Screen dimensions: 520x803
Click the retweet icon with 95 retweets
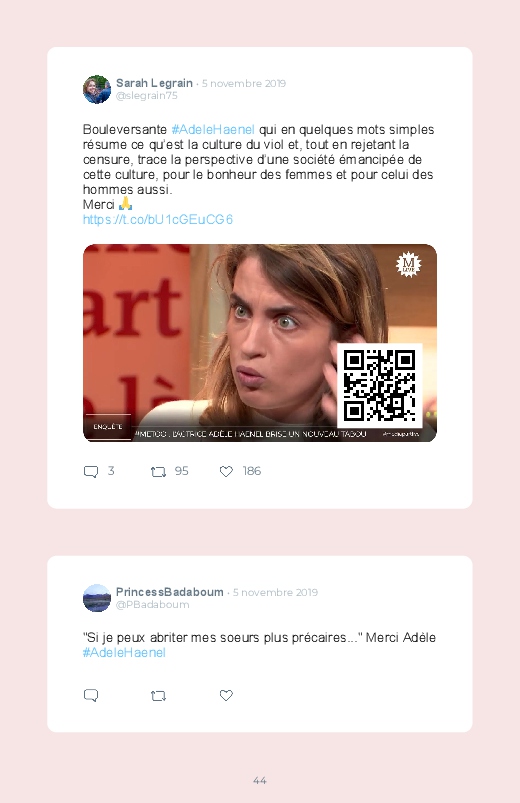pos(158,472)
